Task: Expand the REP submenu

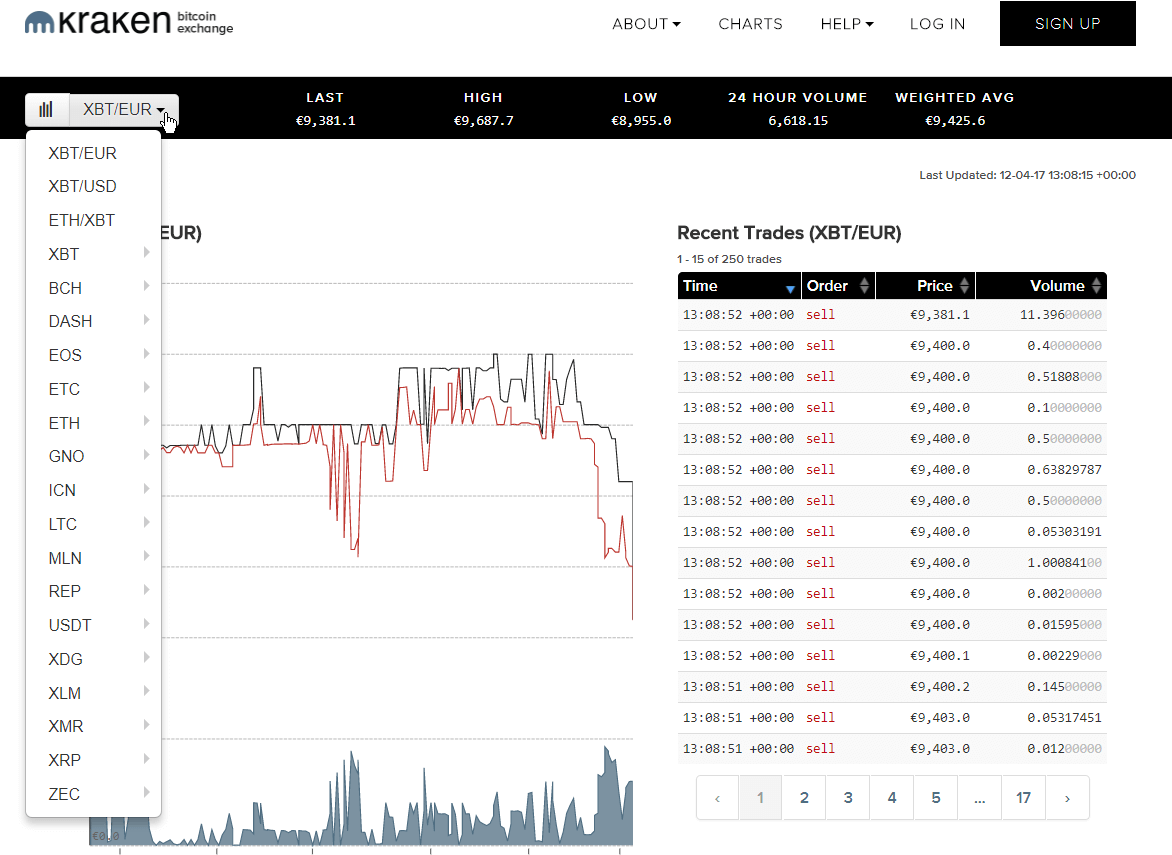Action: click(93, 591)
